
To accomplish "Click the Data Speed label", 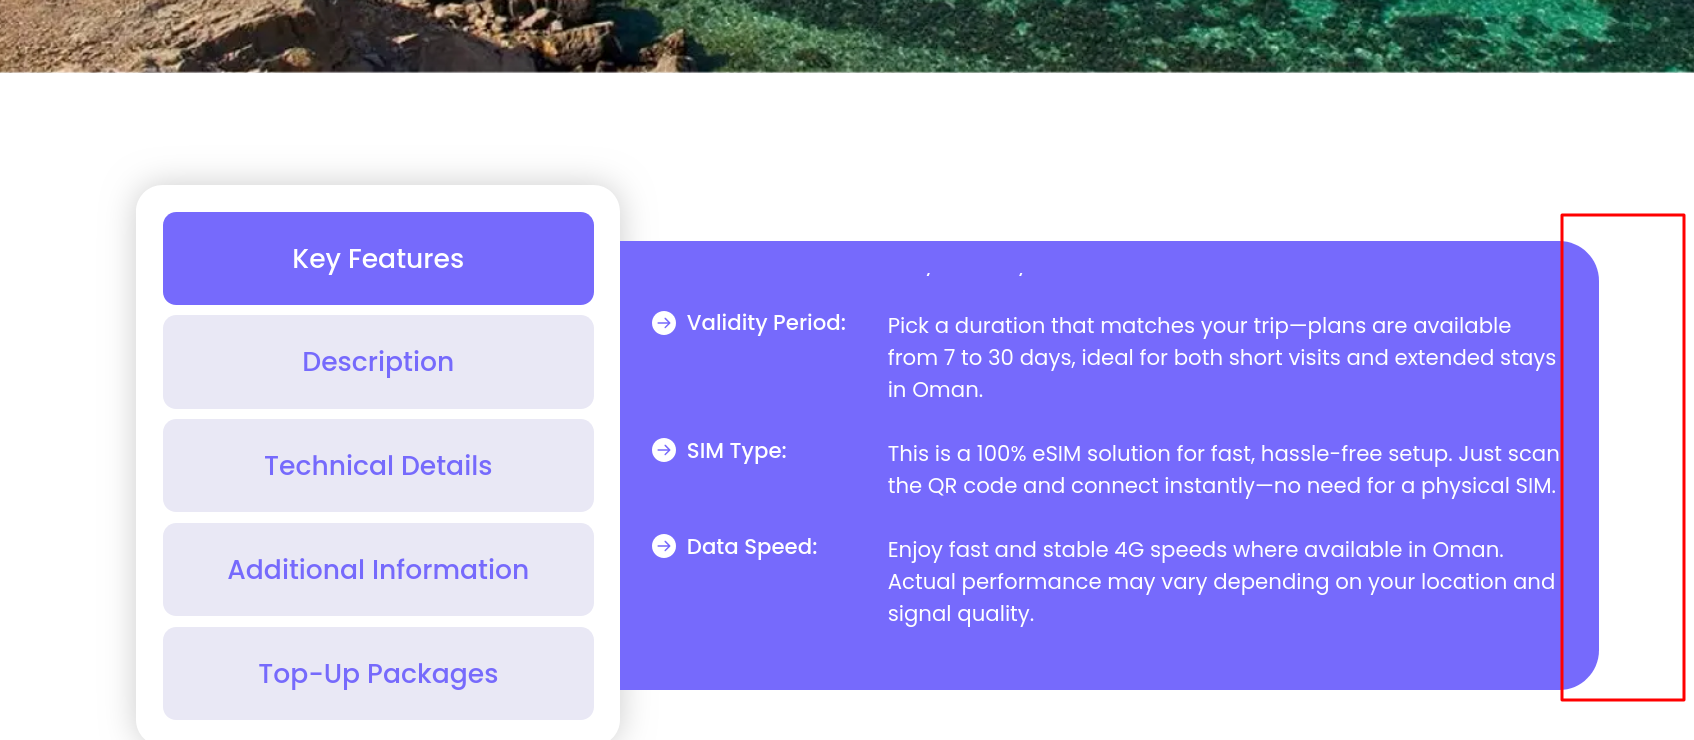I will click(x=752, y=547).
